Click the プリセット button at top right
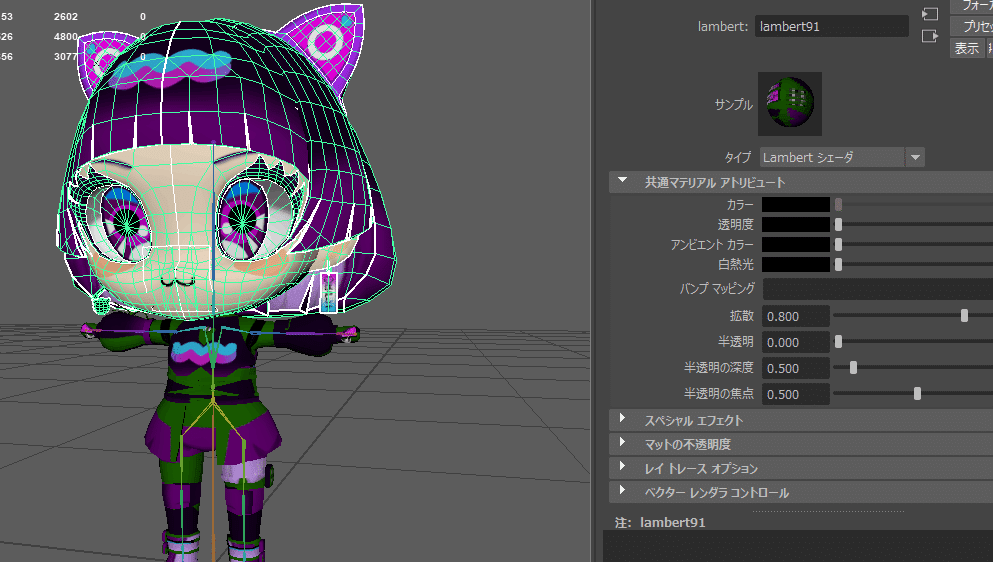 click(x=973, y=26)
